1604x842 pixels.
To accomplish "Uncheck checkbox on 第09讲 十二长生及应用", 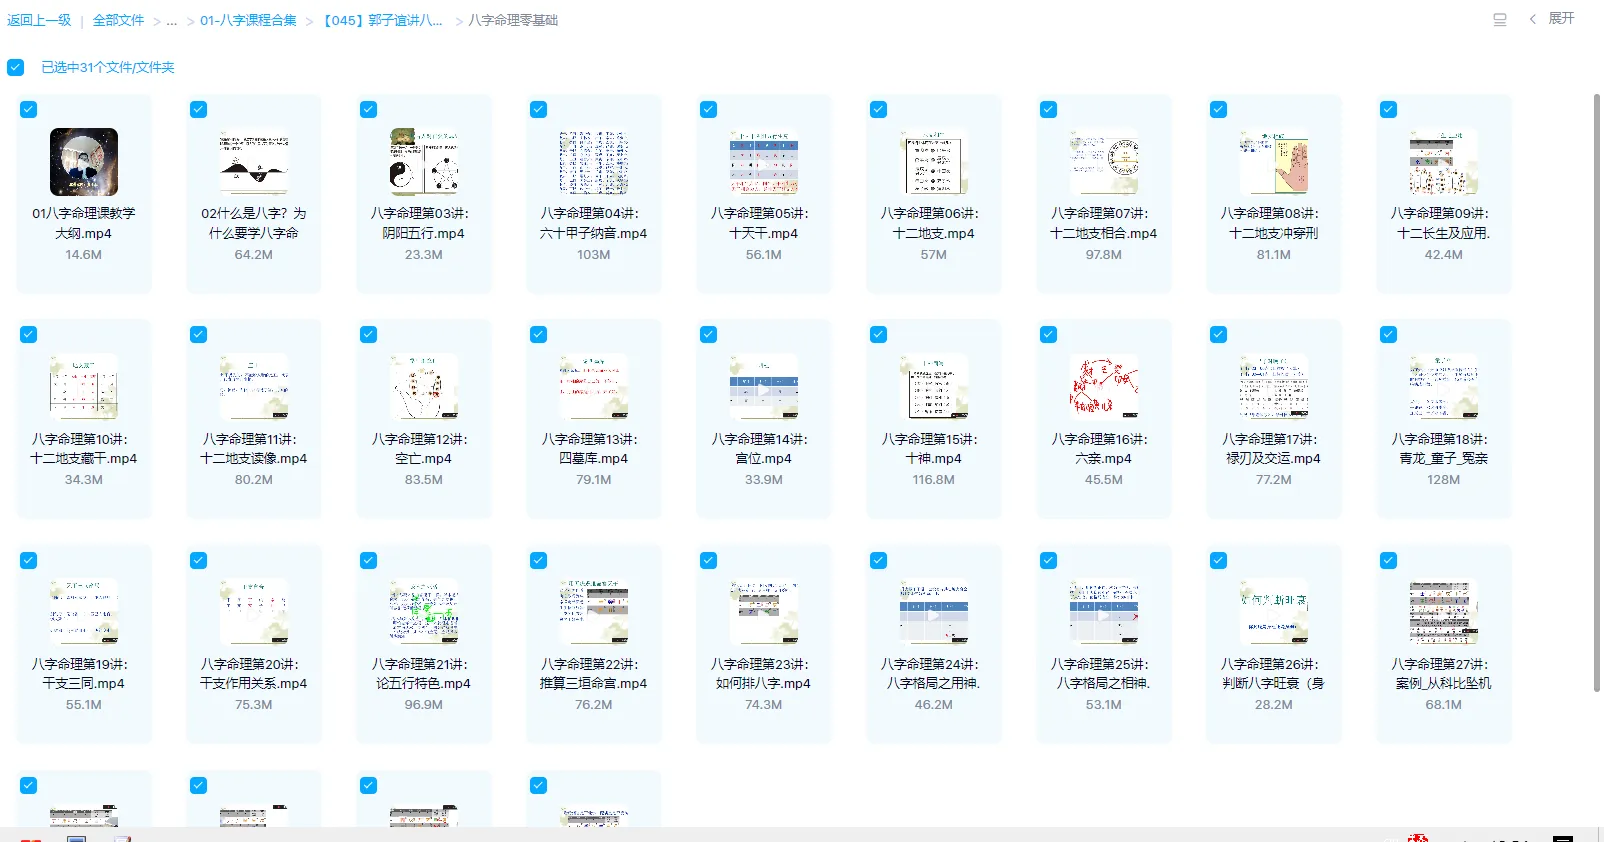I will pyautogui.click(x=1389, y=110).
